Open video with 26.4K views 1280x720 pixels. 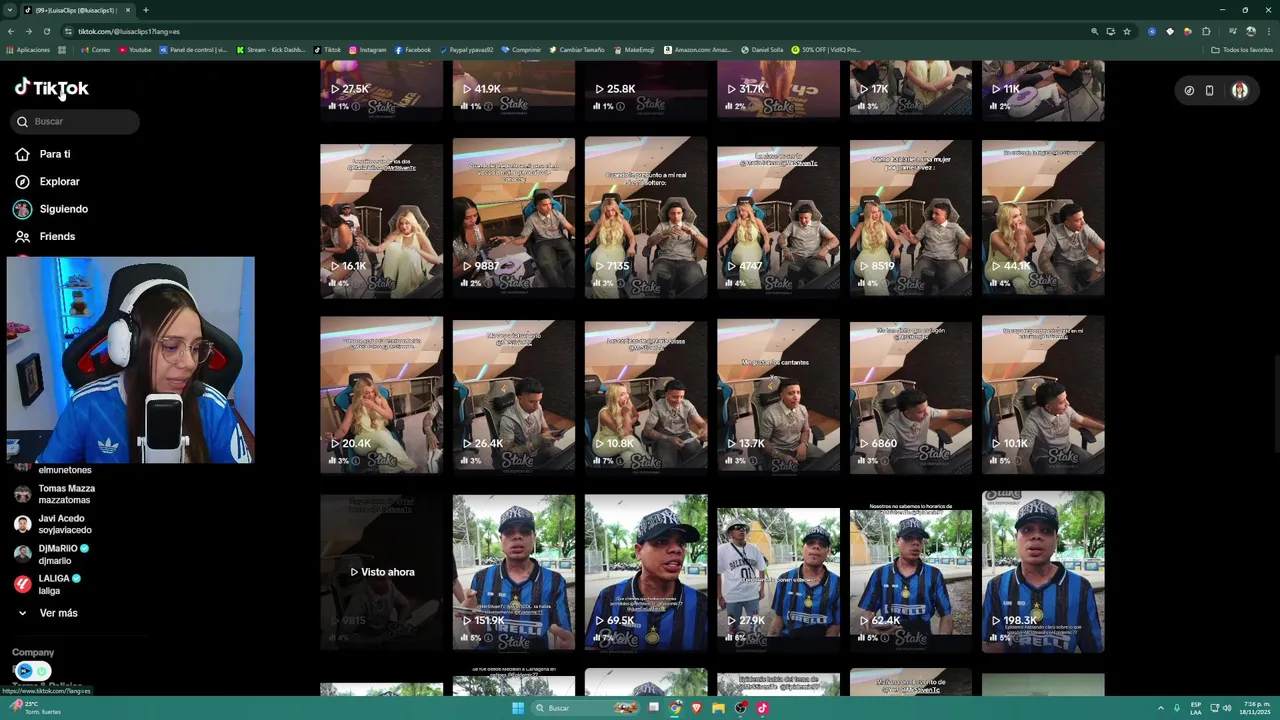click(513, 395)
